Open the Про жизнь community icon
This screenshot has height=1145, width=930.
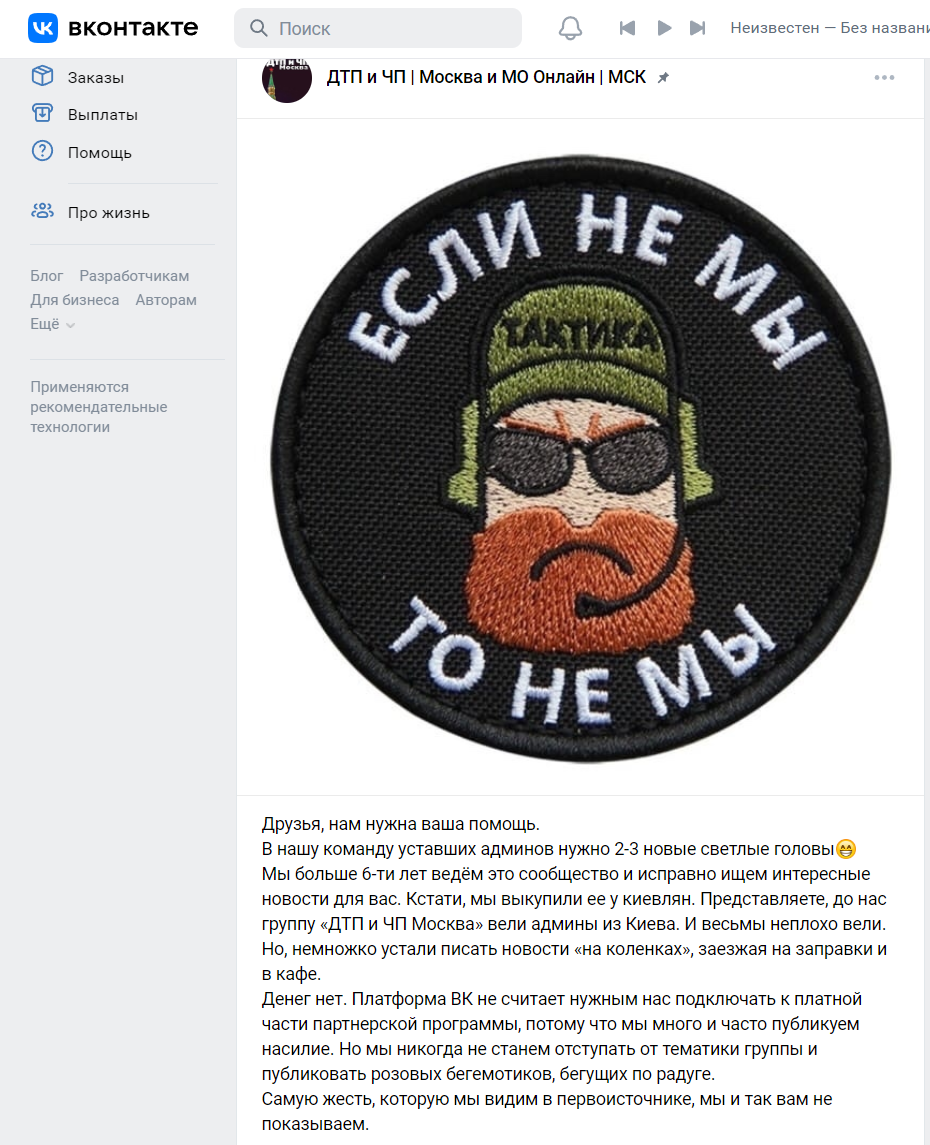42,212
